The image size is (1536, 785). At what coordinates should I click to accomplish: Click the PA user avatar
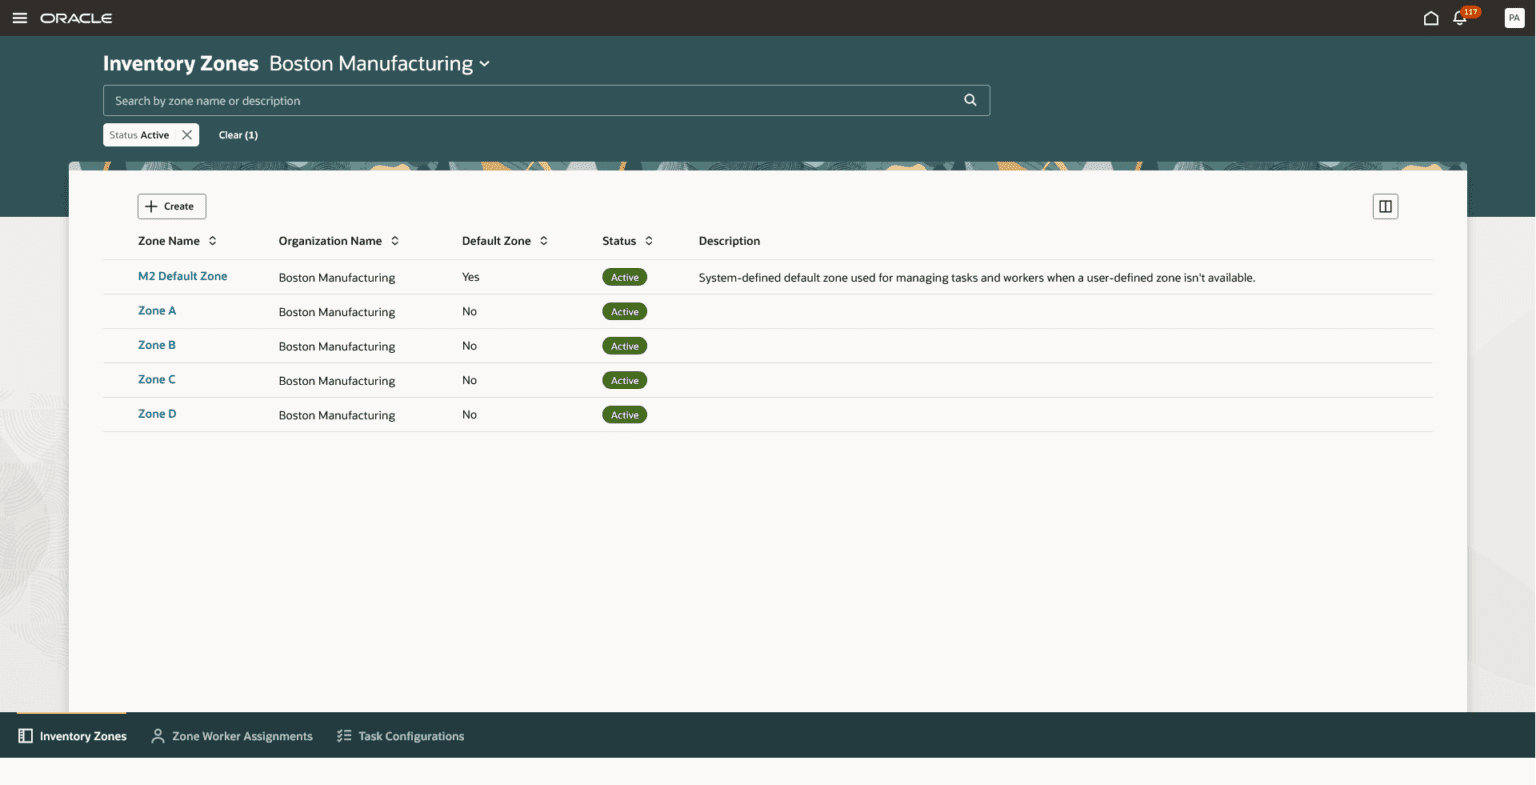[1513, 17]
